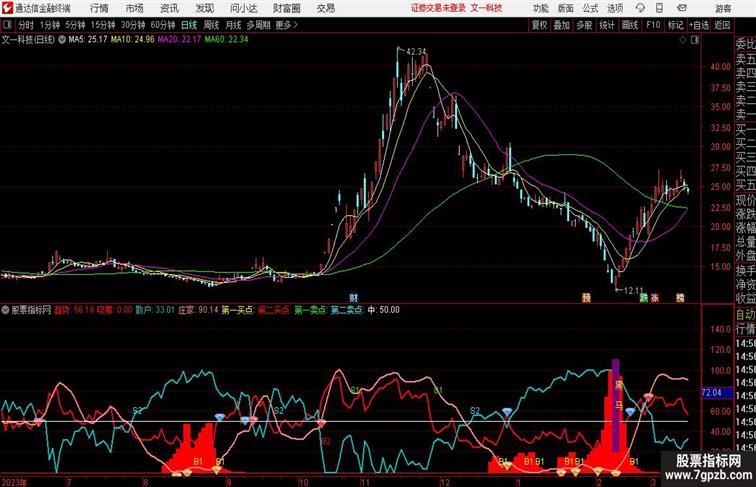This screenshot has width=756, height=487.
Task: Open the 版面 menu
Action: tap(565, 8)
